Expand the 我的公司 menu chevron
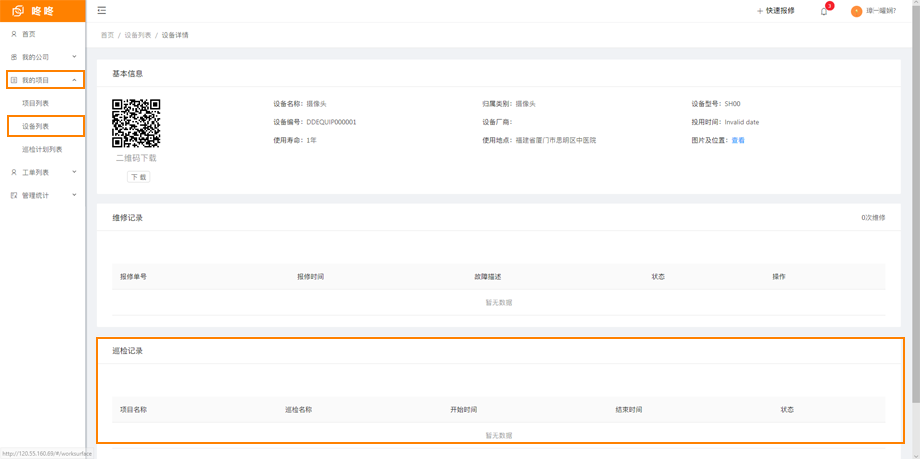 [74, 57]
